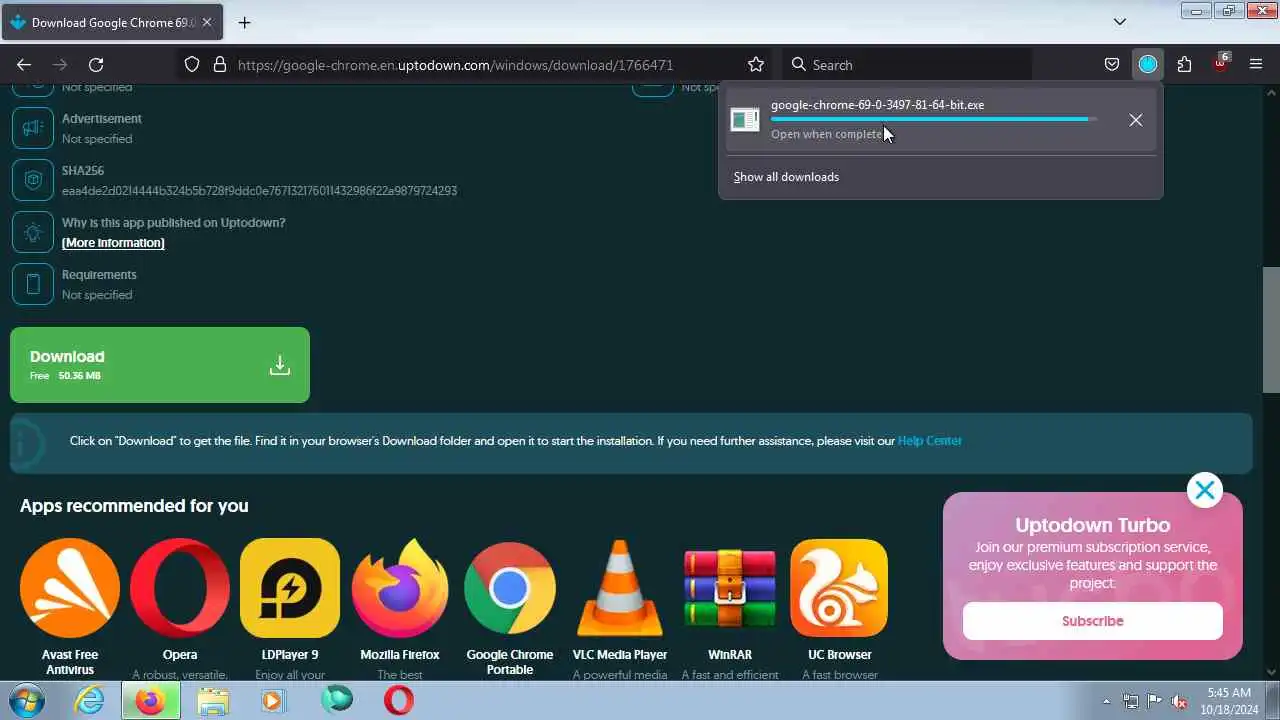Open Google Chrome Portable app icon
Screen dimensions: 1280x720
click(x=510, y=588)
